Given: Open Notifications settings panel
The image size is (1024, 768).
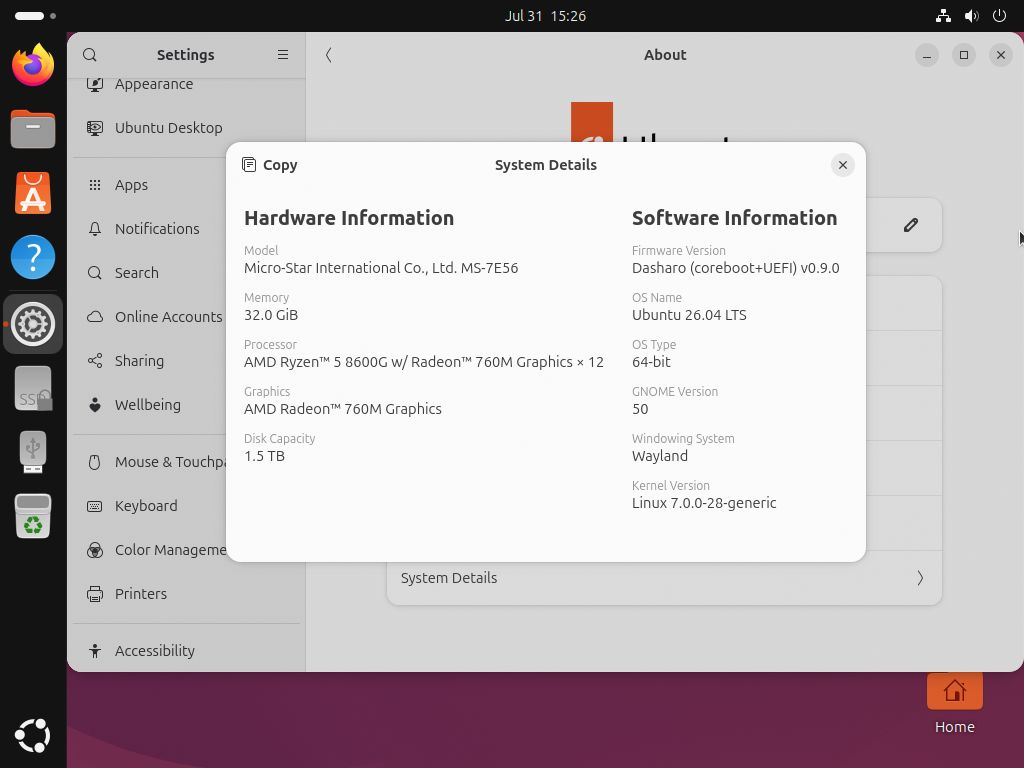Looking at the screenshot, I should click(186, 229).
